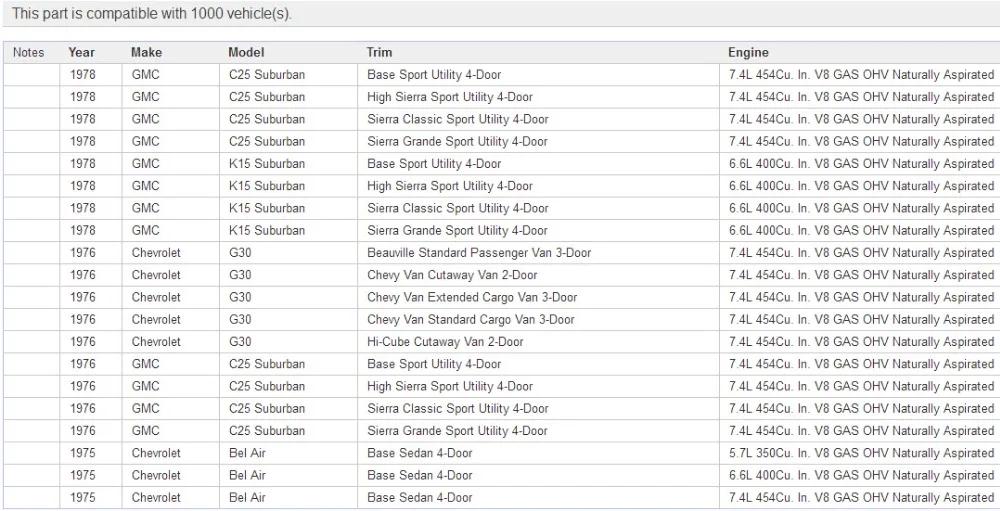
Task: Click the 7.4L engine cell in Bel Air row
Action: [860, 498]
